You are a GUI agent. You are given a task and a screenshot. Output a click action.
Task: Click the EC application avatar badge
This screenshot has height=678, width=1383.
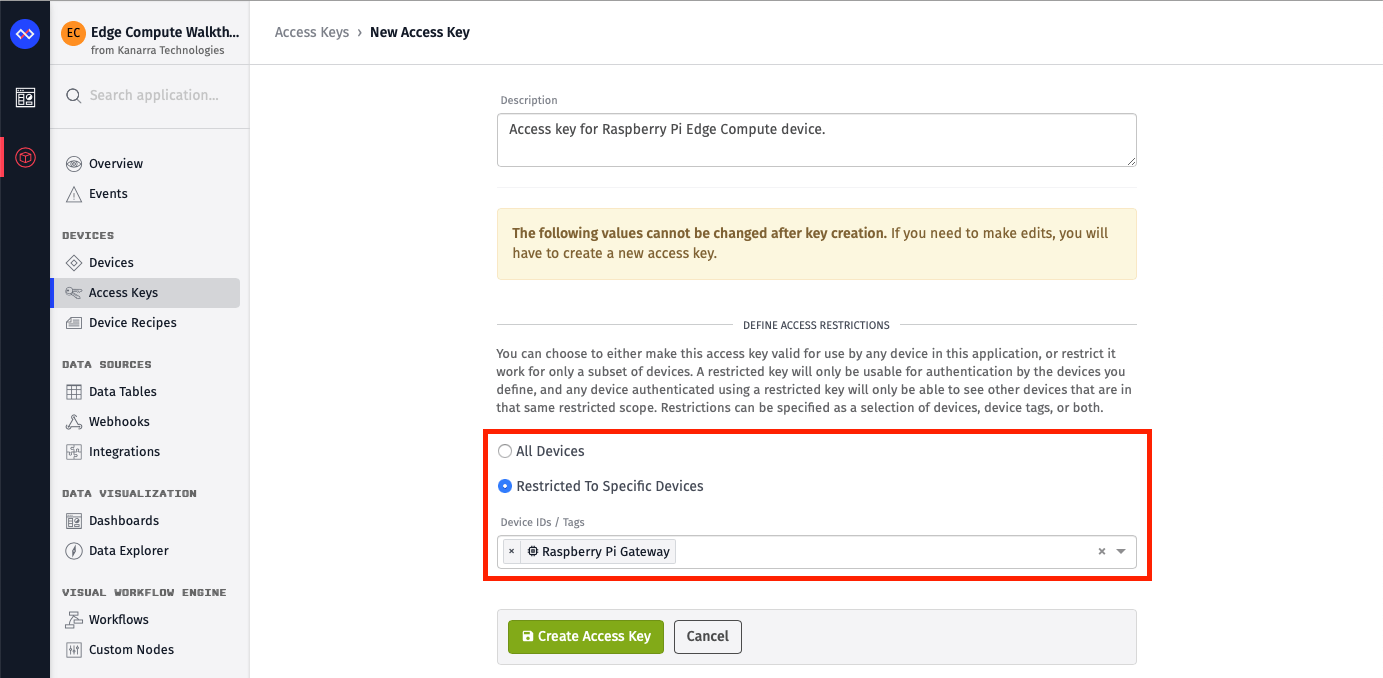pos(73,33)
